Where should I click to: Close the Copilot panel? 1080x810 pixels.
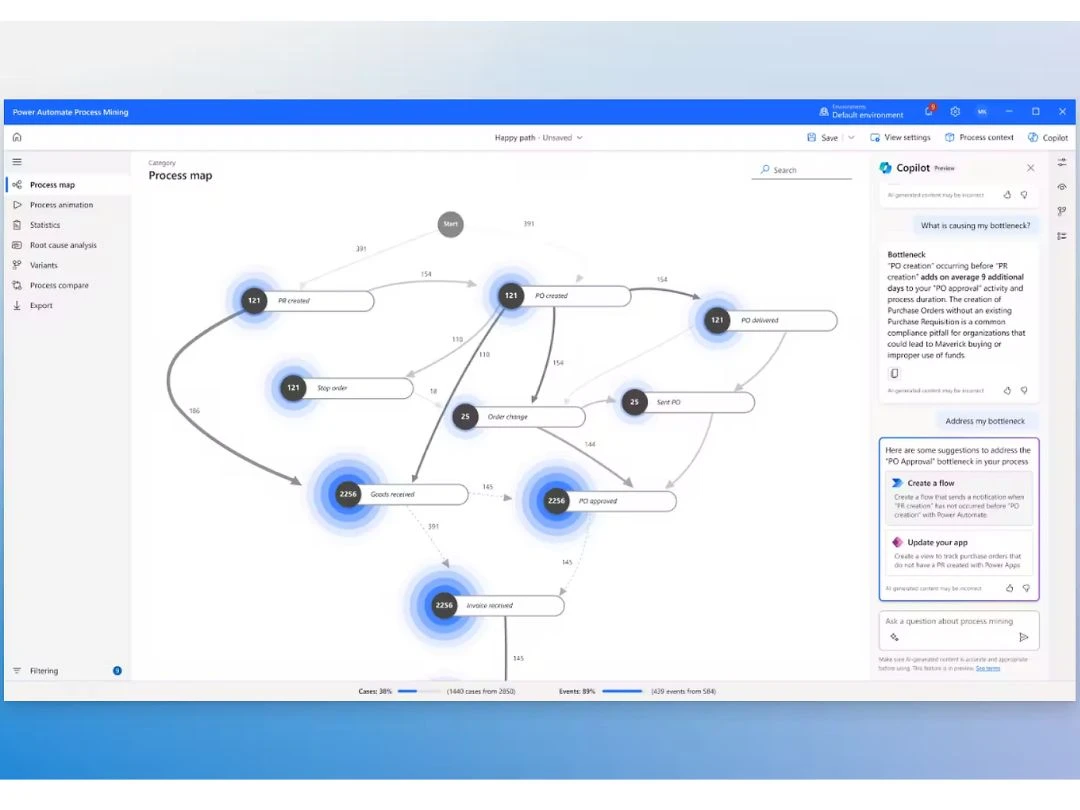click(1031, 168)
